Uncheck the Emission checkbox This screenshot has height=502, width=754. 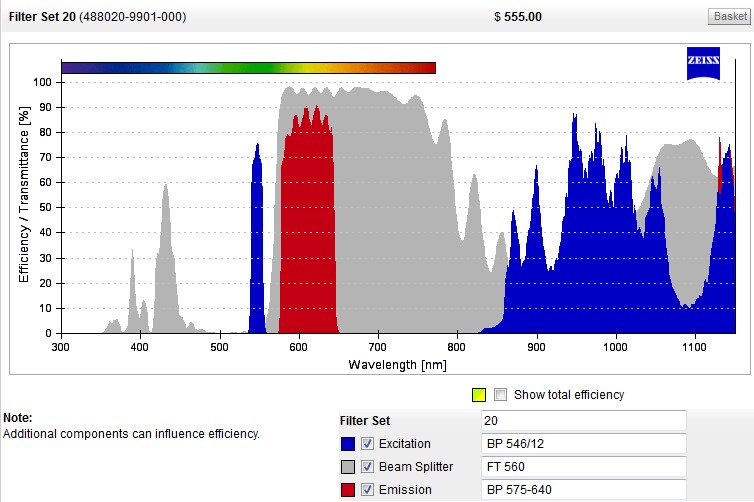click(x=367, y=489)
